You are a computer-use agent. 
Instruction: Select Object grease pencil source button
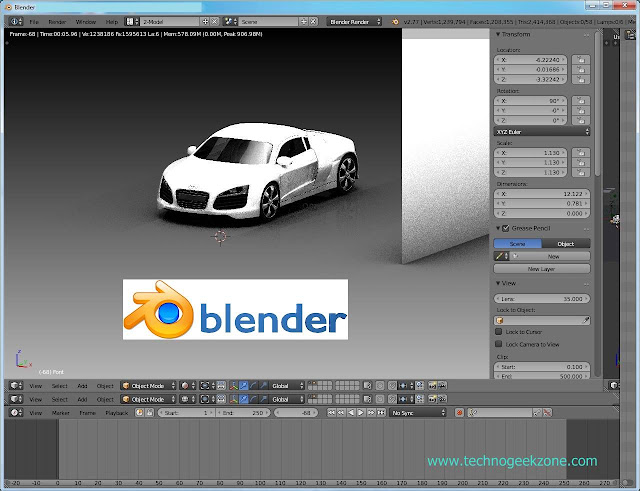(566, 244)
